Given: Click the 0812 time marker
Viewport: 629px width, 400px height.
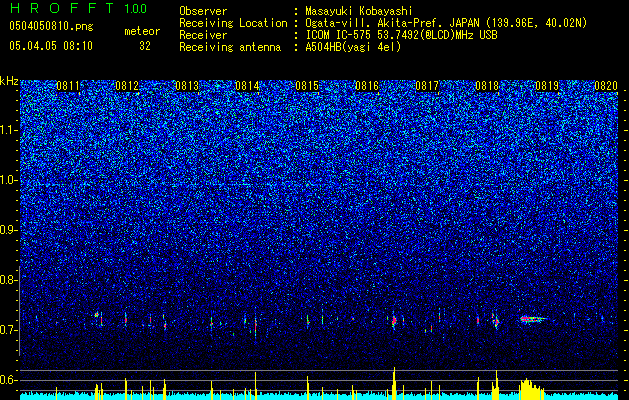Looking at the screenshot, I should (x=127, y=86).
